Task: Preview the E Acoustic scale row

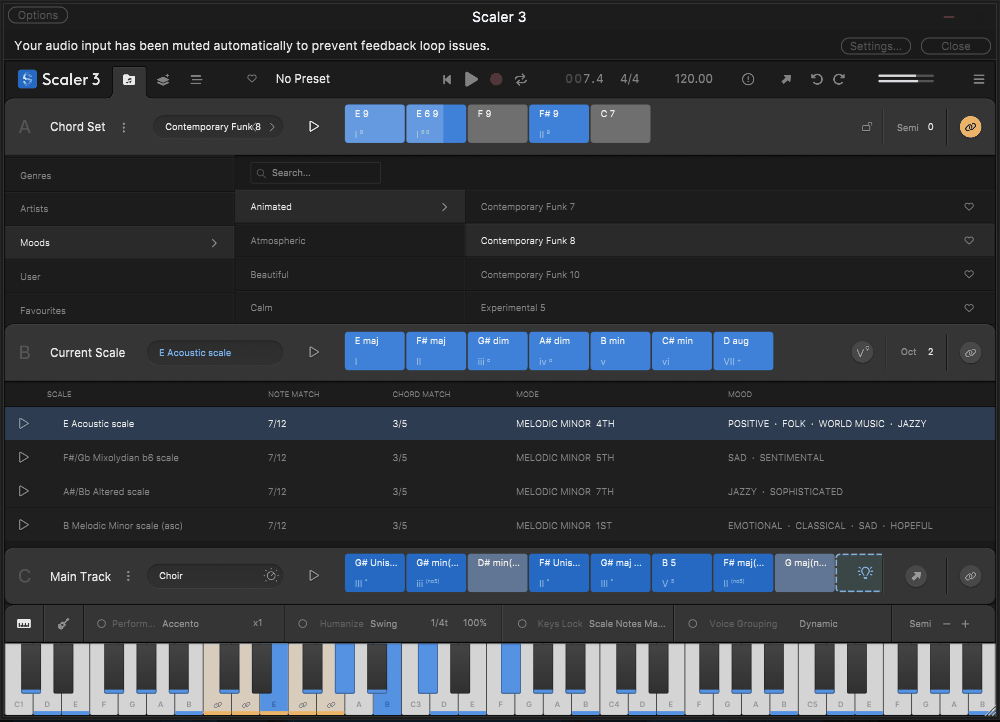Action: [x=24, y=424]
